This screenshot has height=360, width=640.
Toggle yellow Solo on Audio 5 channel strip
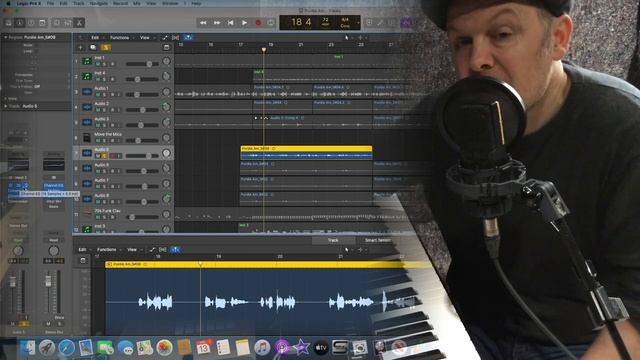24,324
